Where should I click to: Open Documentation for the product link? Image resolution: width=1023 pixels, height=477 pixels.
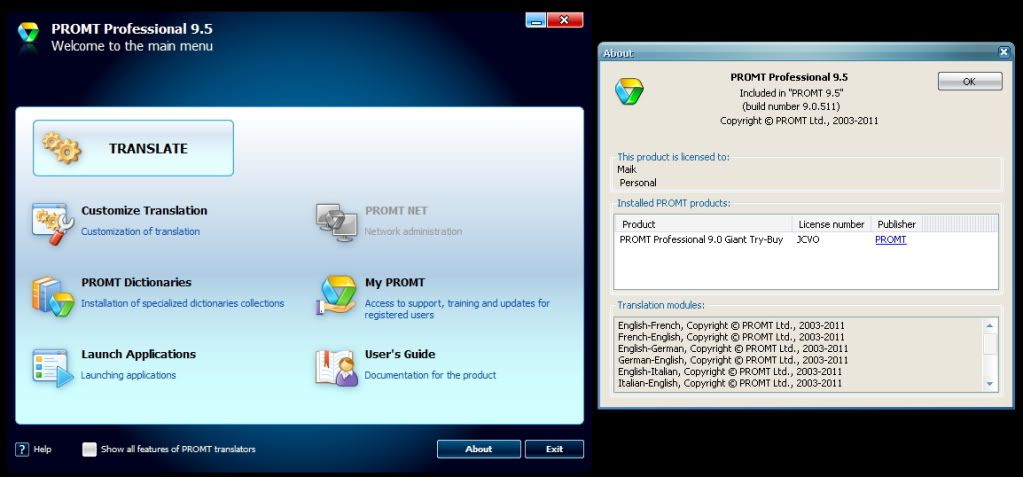coord(430,375)
